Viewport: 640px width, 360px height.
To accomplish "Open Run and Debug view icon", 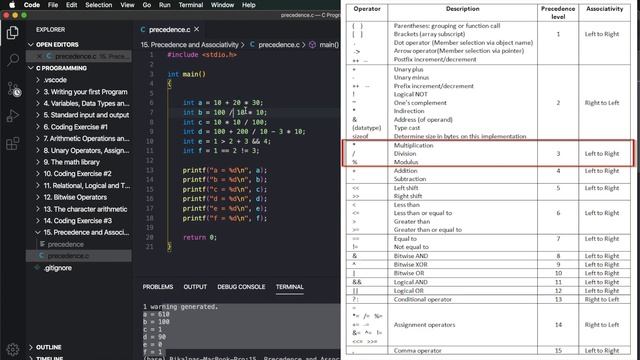I will click(x=13, y=116).
